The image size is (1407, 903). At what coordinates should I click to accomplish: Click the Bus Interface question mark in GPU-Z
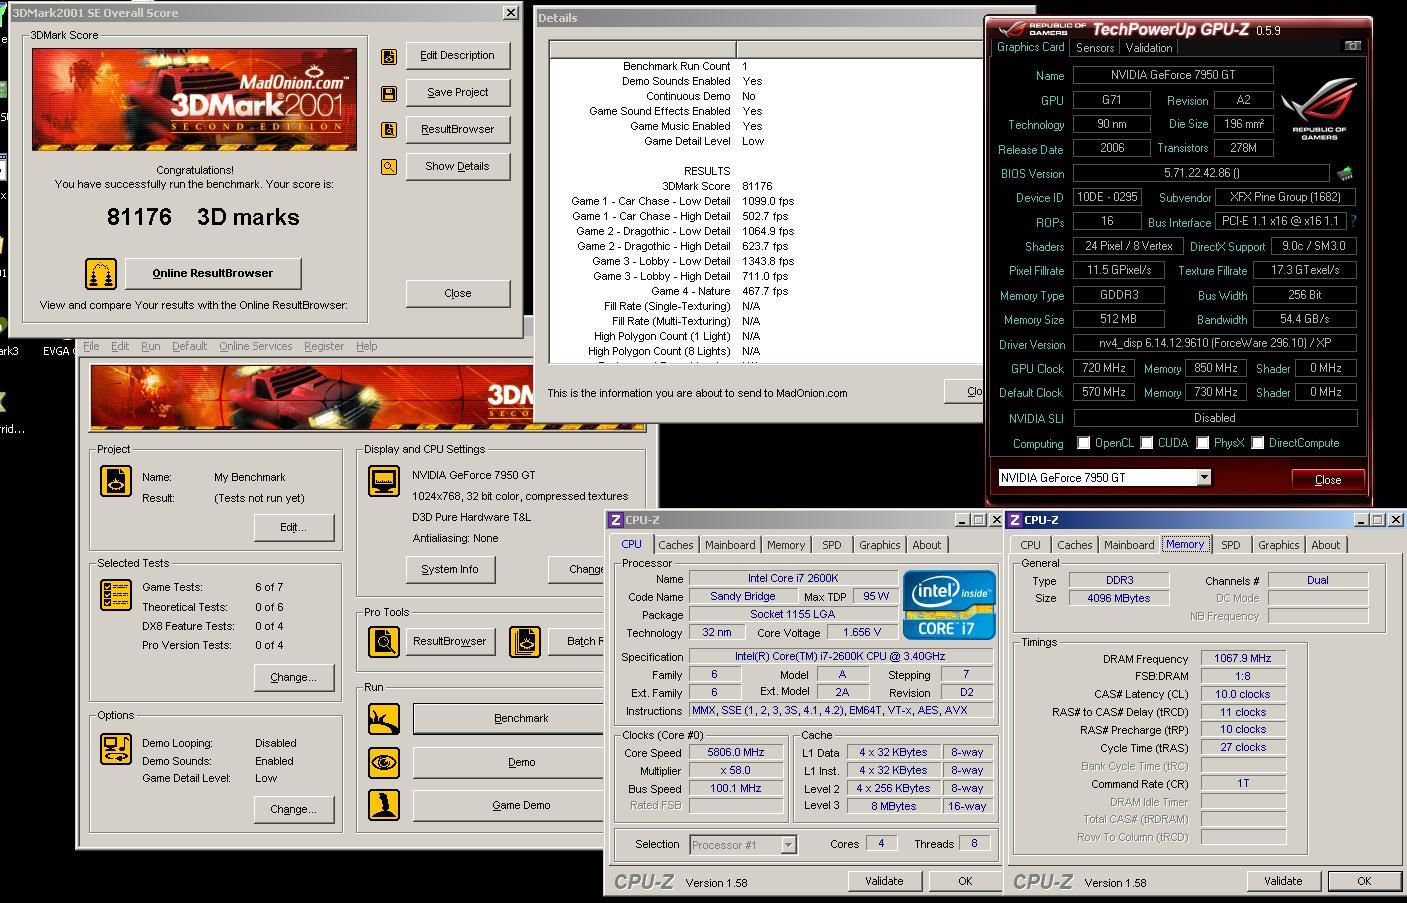(x=1353, y=221)
